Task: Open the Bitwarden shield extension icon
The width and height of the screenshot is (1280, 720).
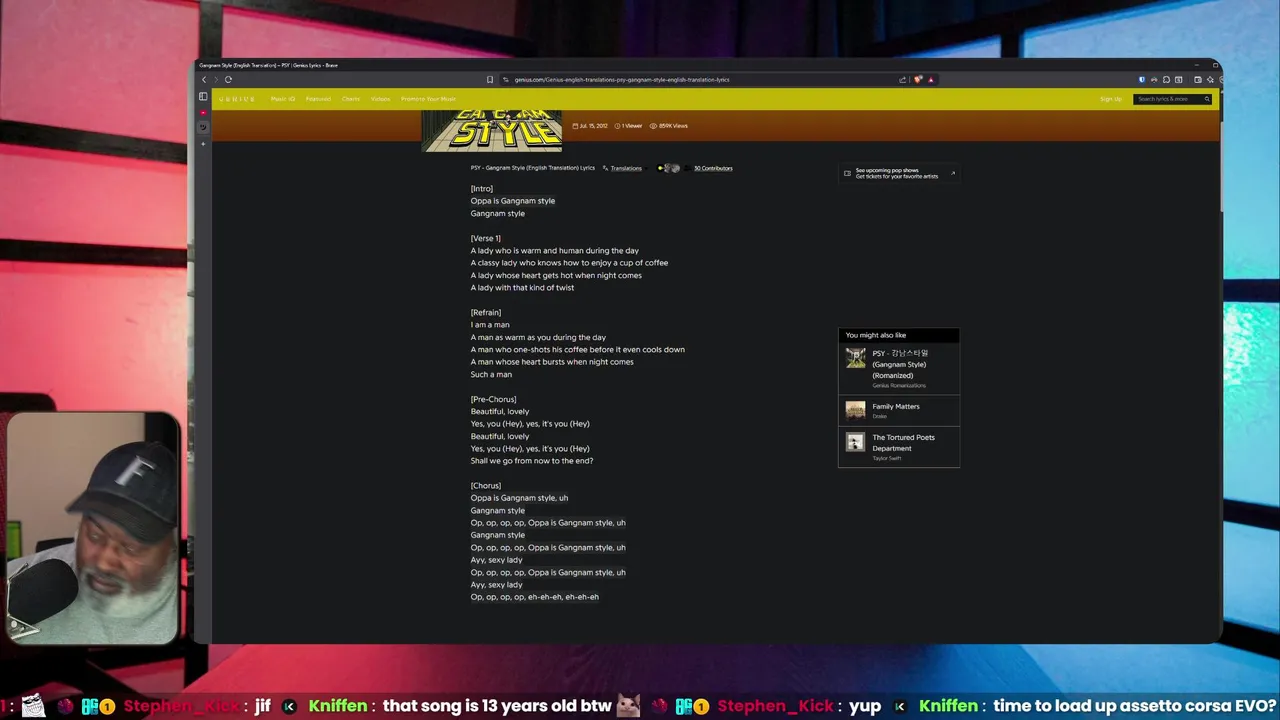Action: [x=1142, y=79]
